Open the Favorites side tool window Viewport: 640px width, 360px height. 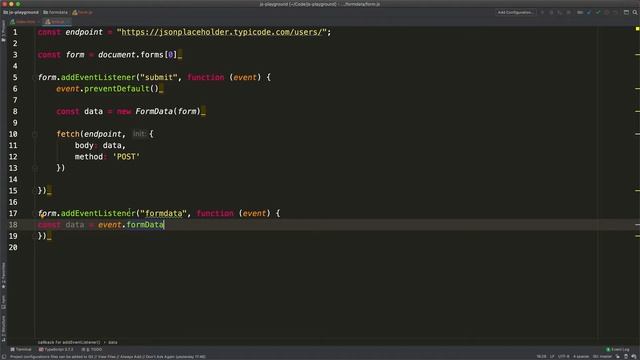pyautogui.click(x=3, y=275)
